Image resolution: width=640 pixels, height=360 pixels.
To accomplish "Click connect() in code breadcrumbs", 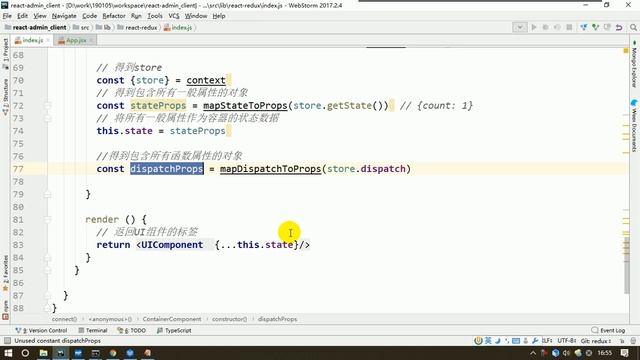I will (x=64, y=319).
